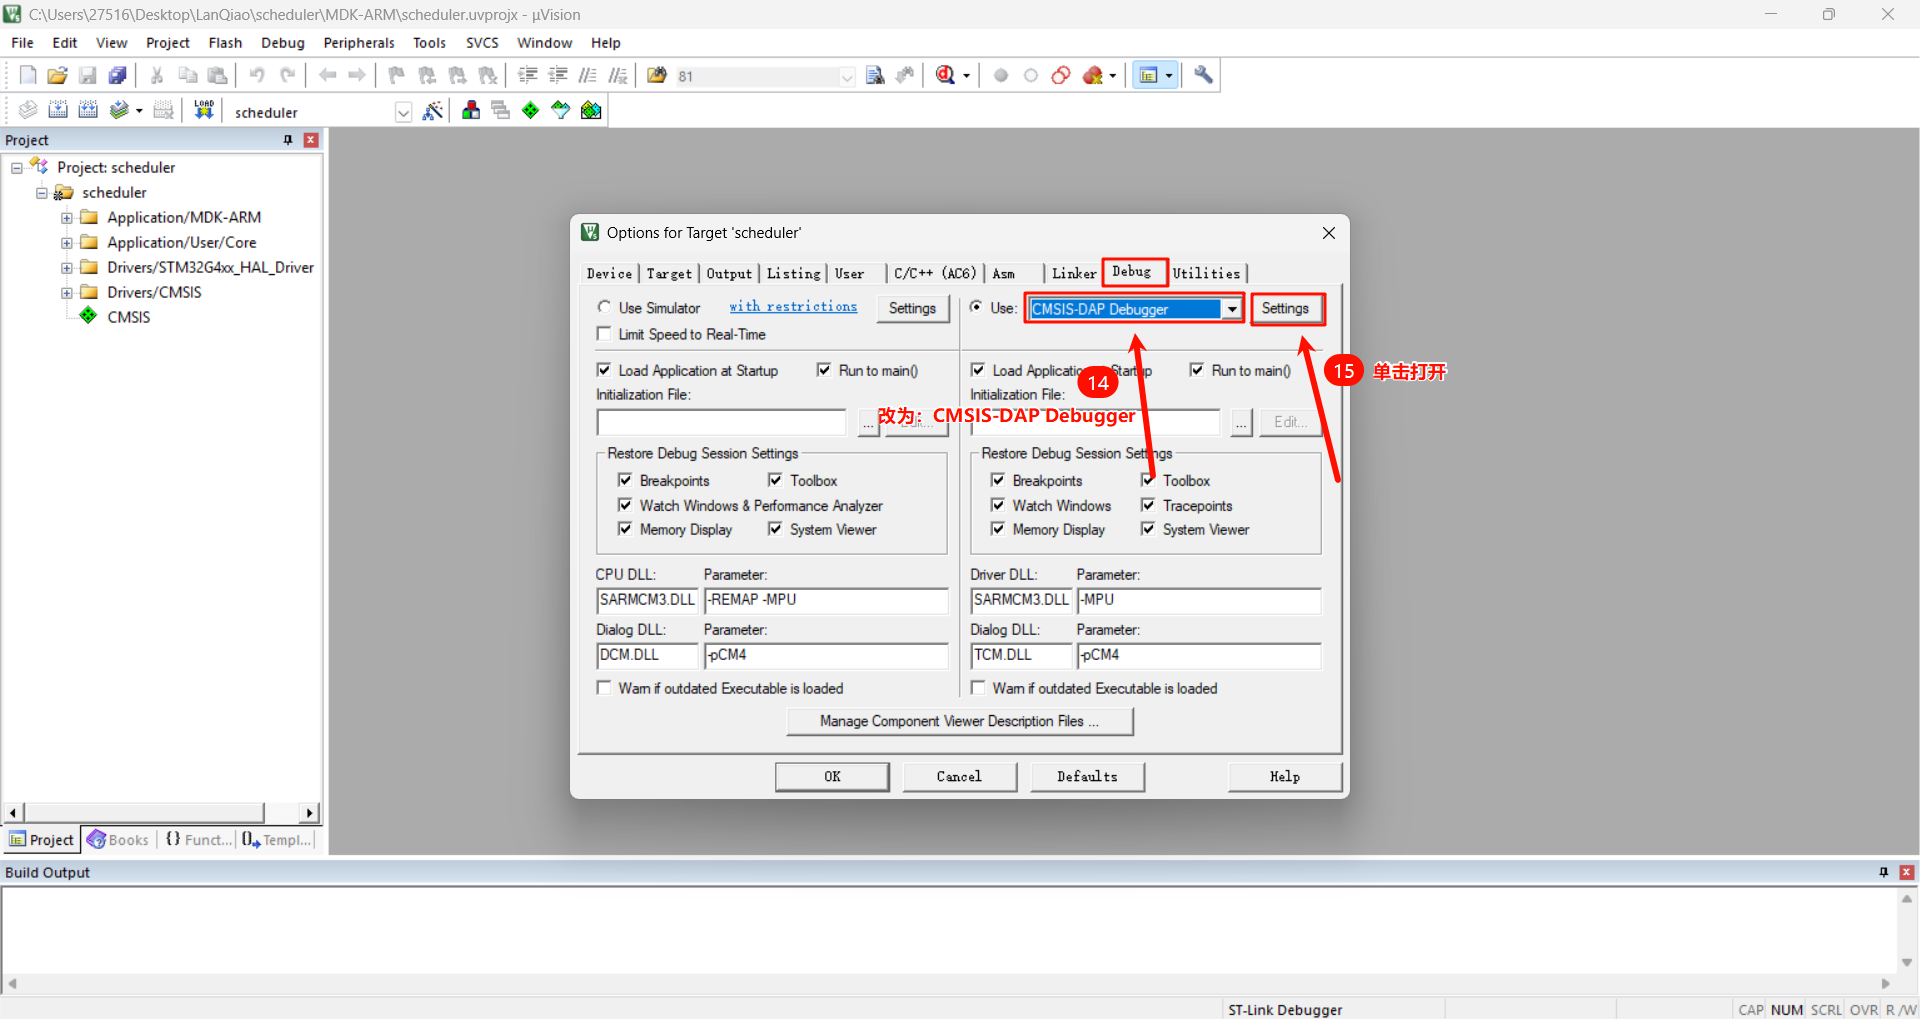Click the with restrictions link
Image resolution: width=1920 pixels, height=1019 pixels.
pos(793,307)
